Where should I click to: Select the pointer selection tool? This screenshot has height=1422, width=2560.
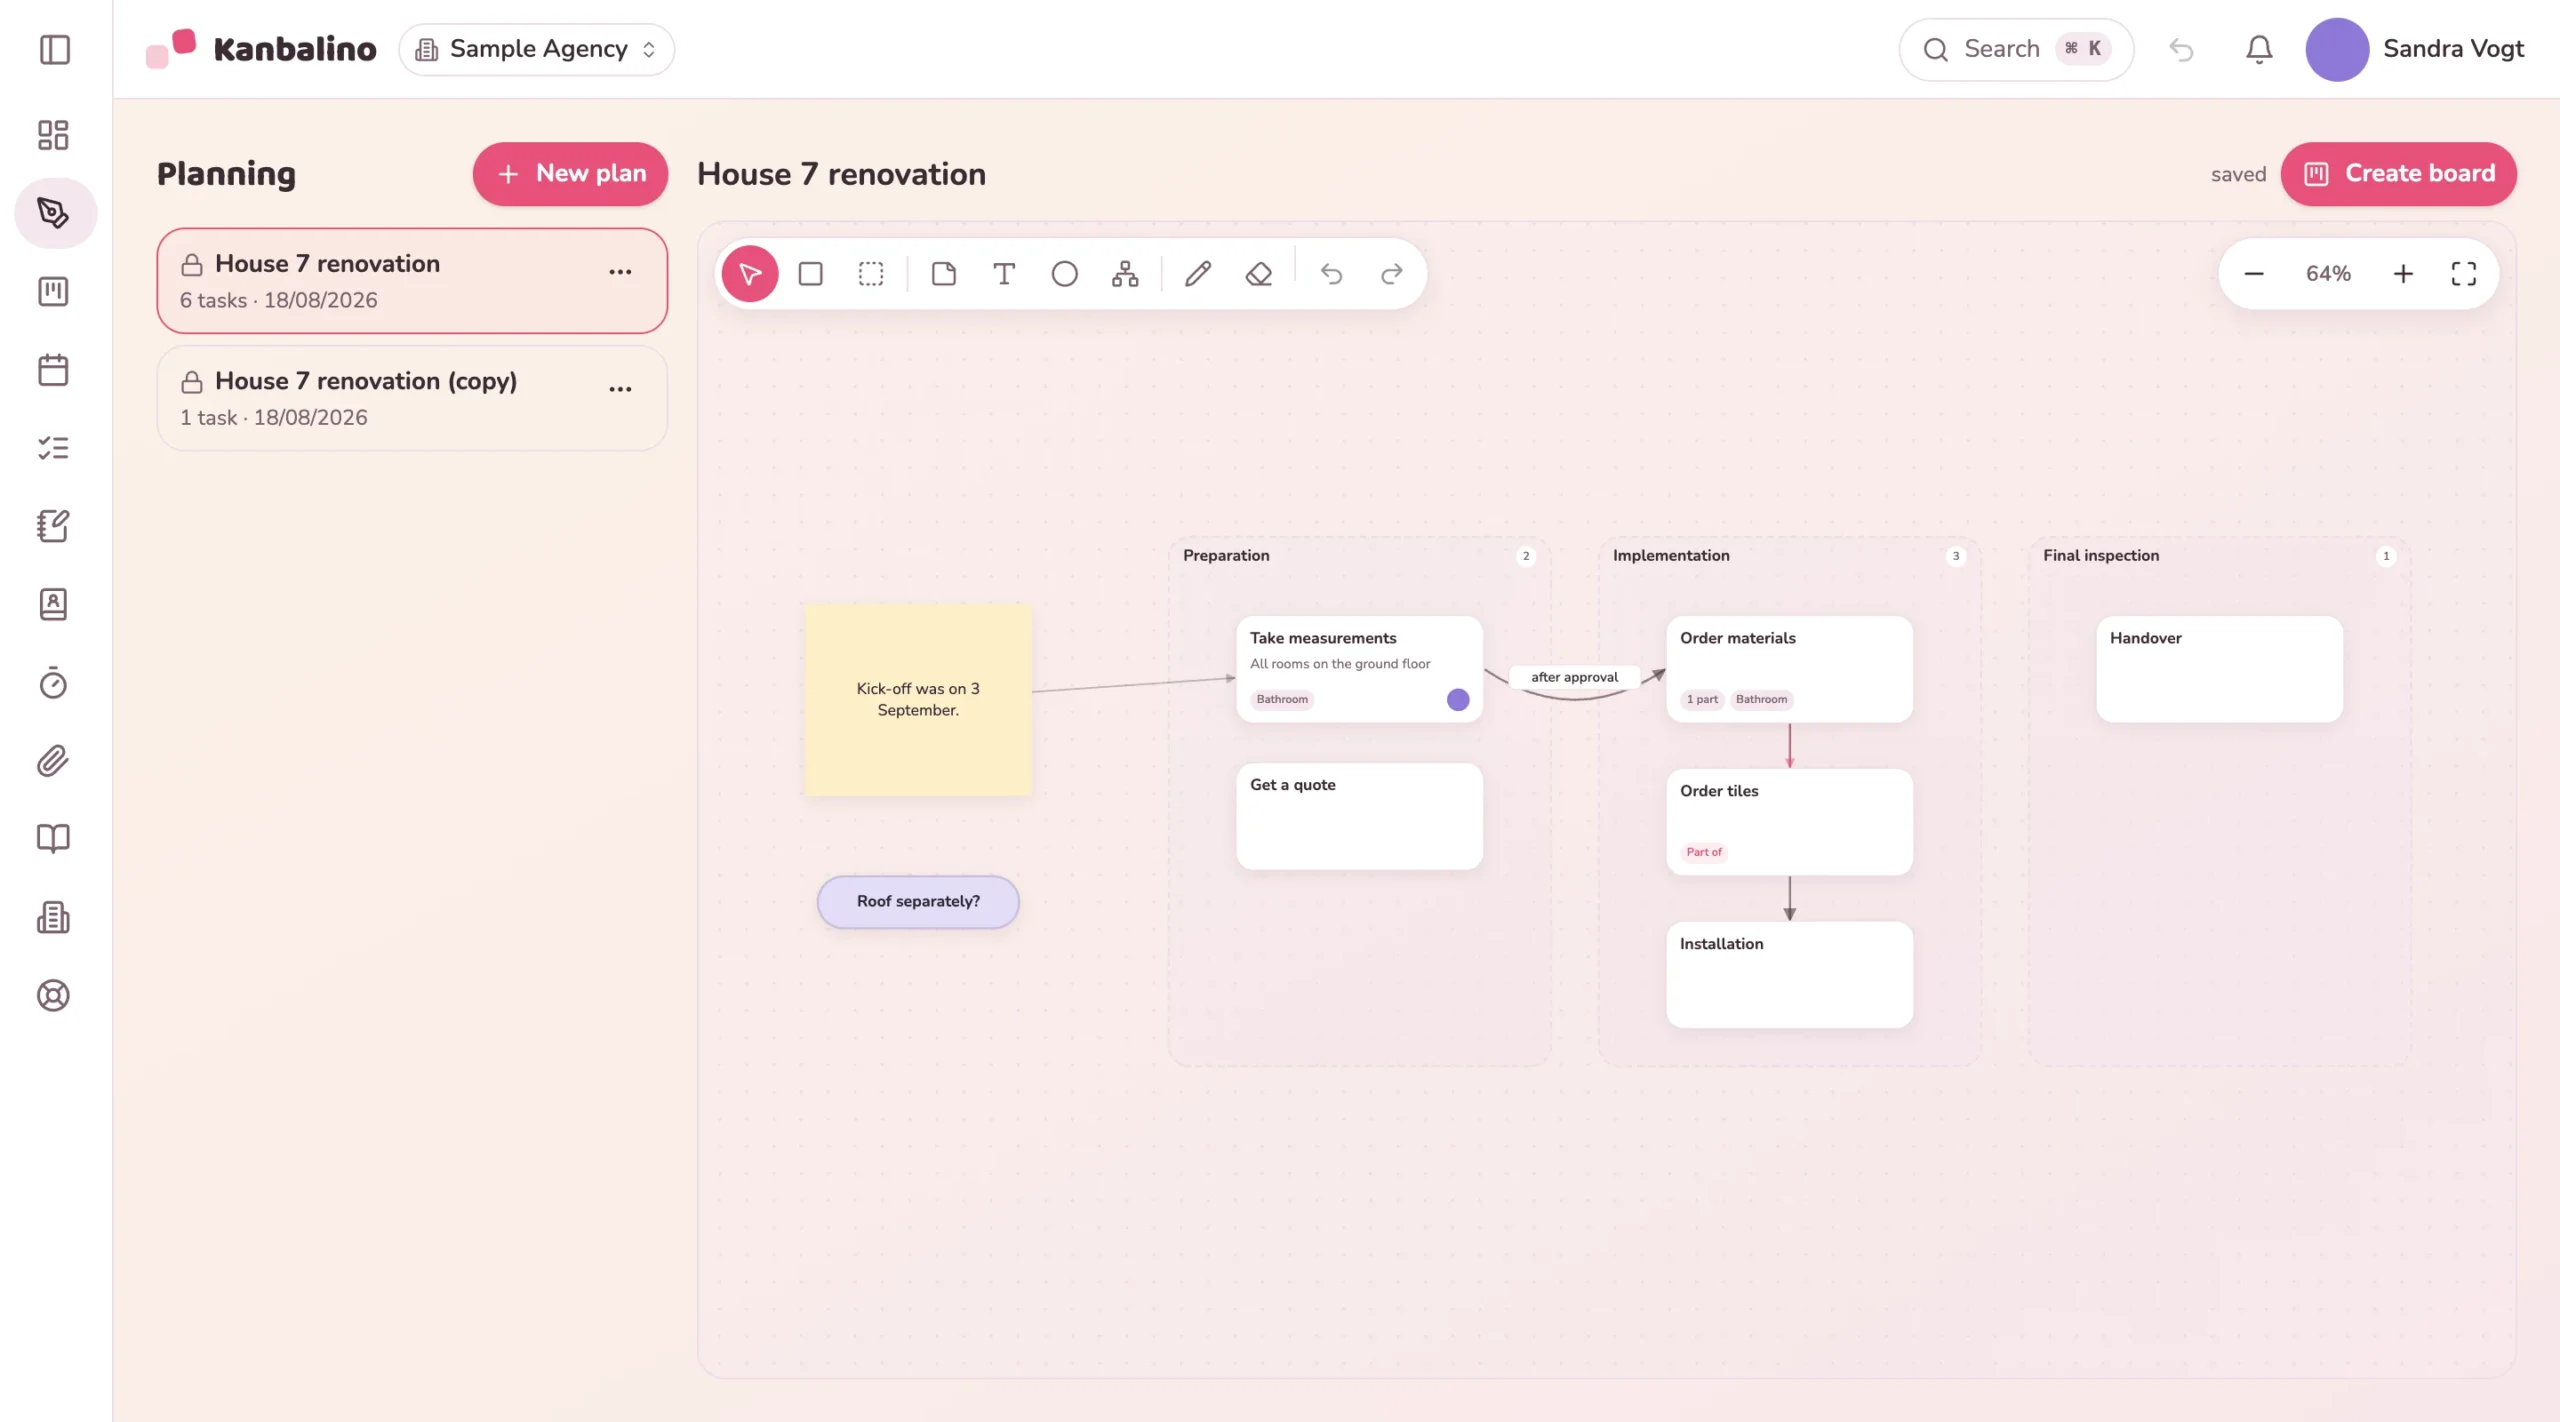point(750,273)
